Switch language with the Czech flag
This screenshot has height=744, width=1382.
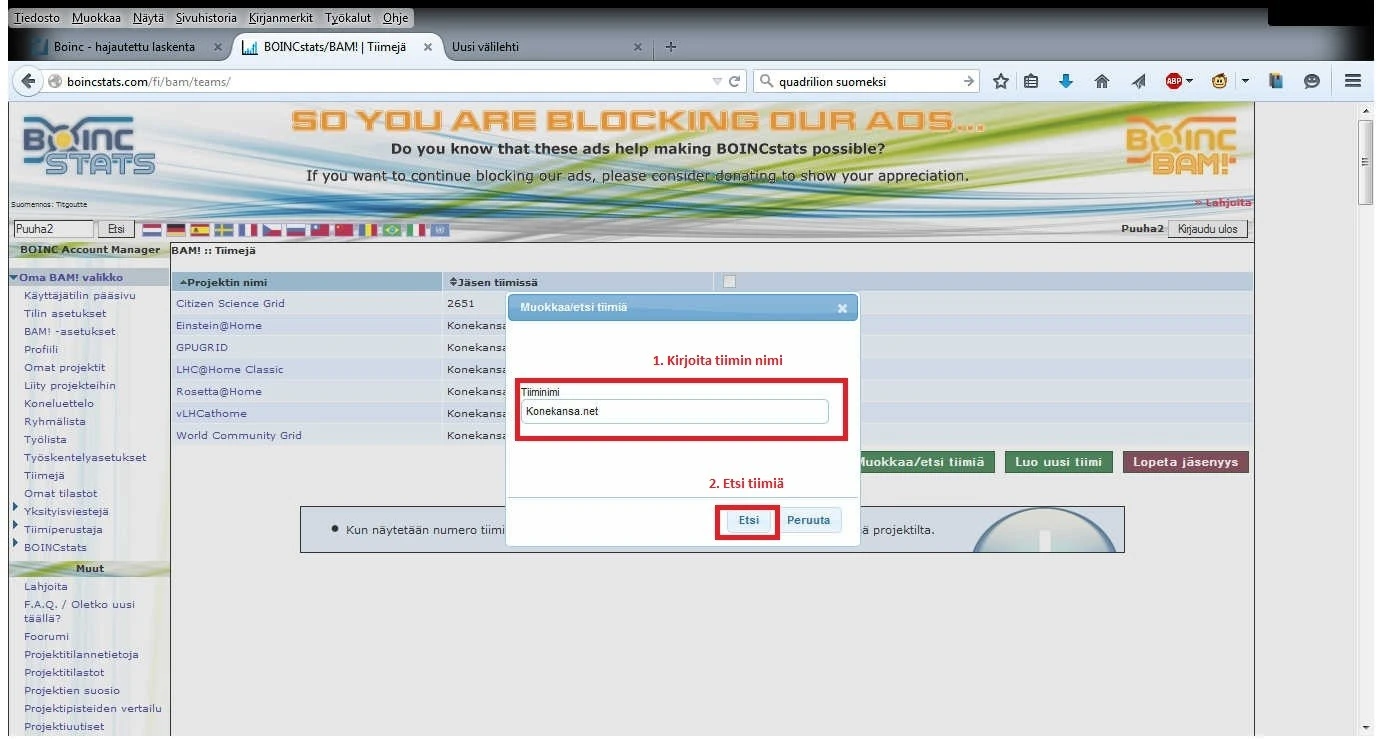pos(272,230)
